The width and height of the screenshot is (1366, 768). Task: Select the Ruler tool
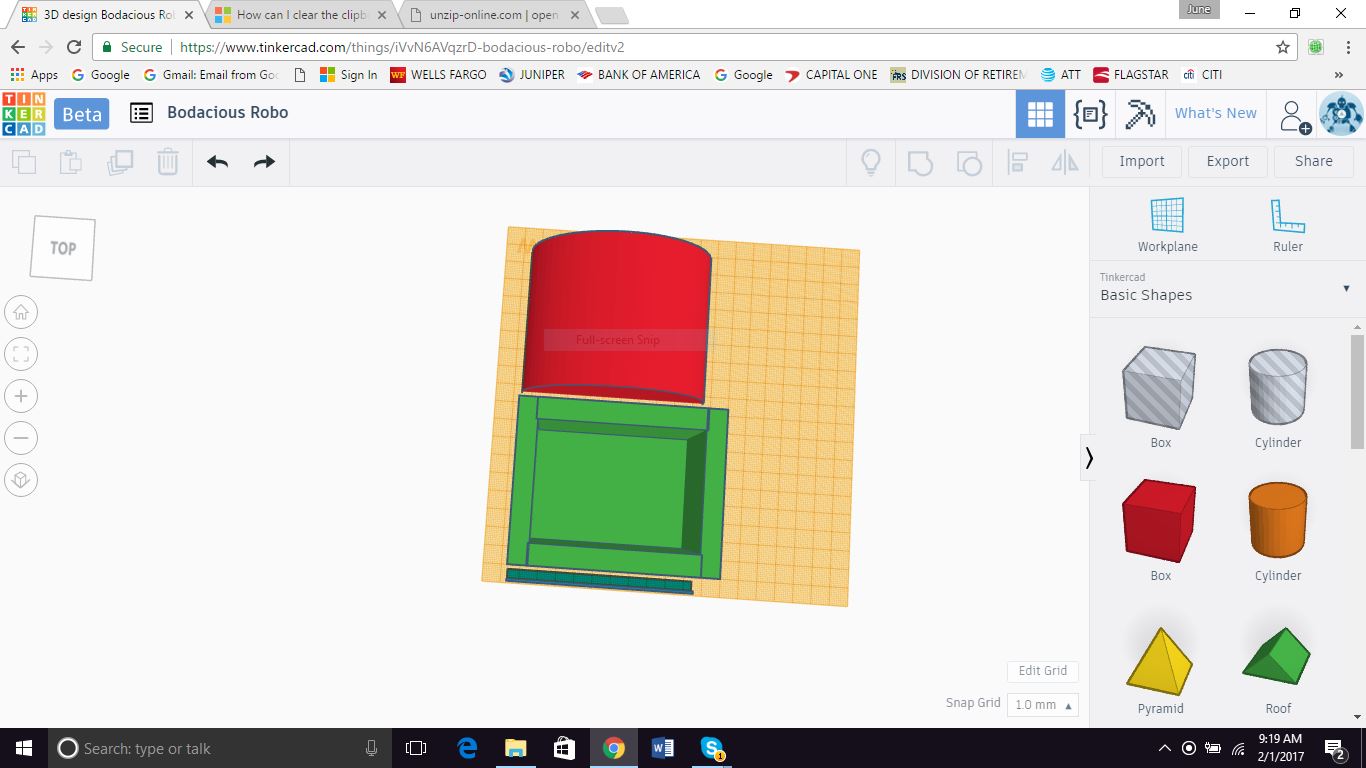tap(1288, 225)
